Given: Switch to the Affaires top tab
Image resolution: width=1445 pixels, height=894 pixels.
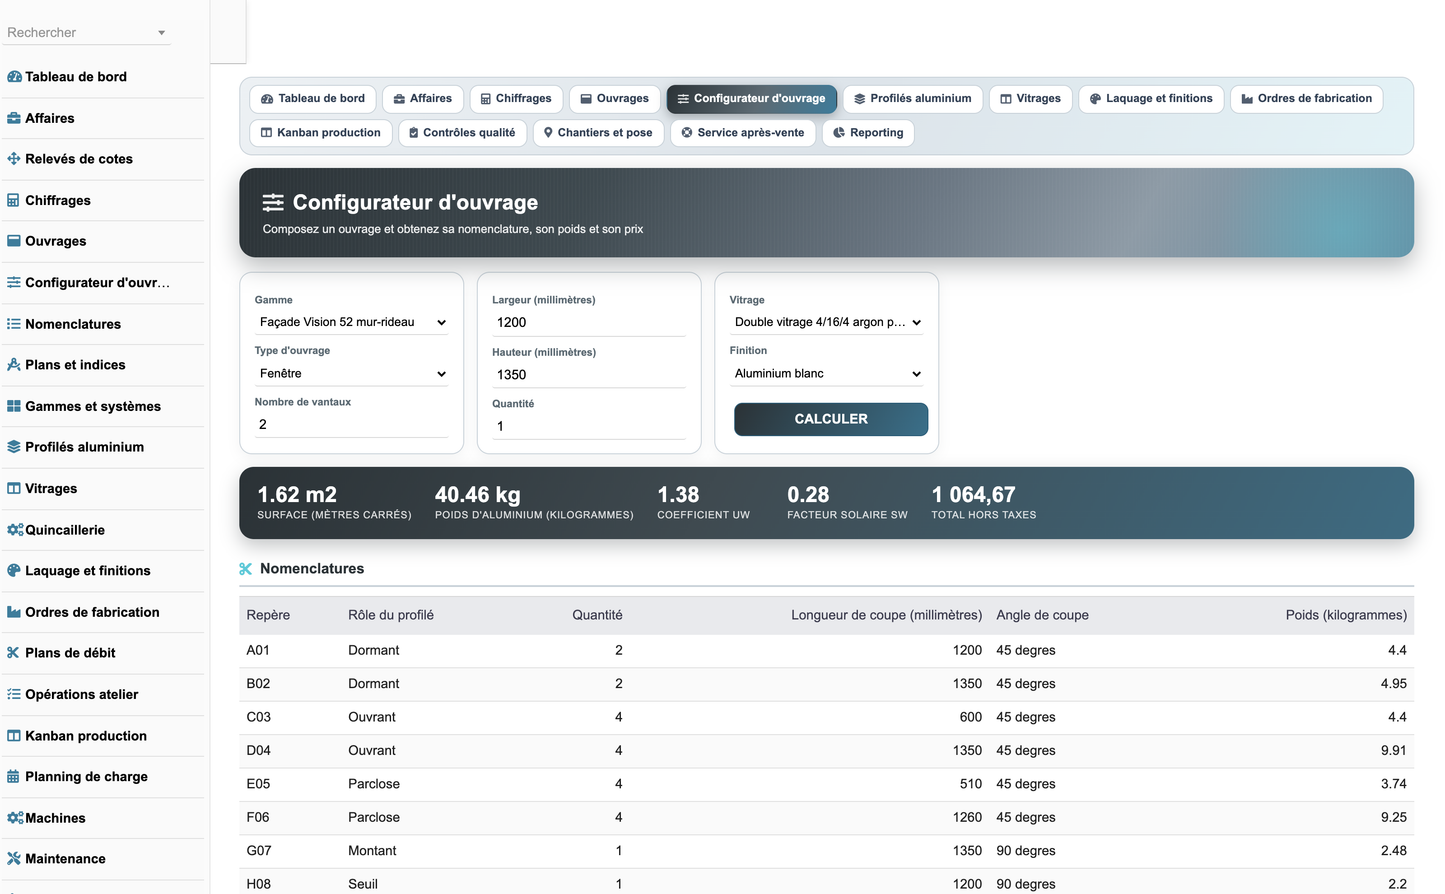Looking at the screenshot, I should coord(423,99).
